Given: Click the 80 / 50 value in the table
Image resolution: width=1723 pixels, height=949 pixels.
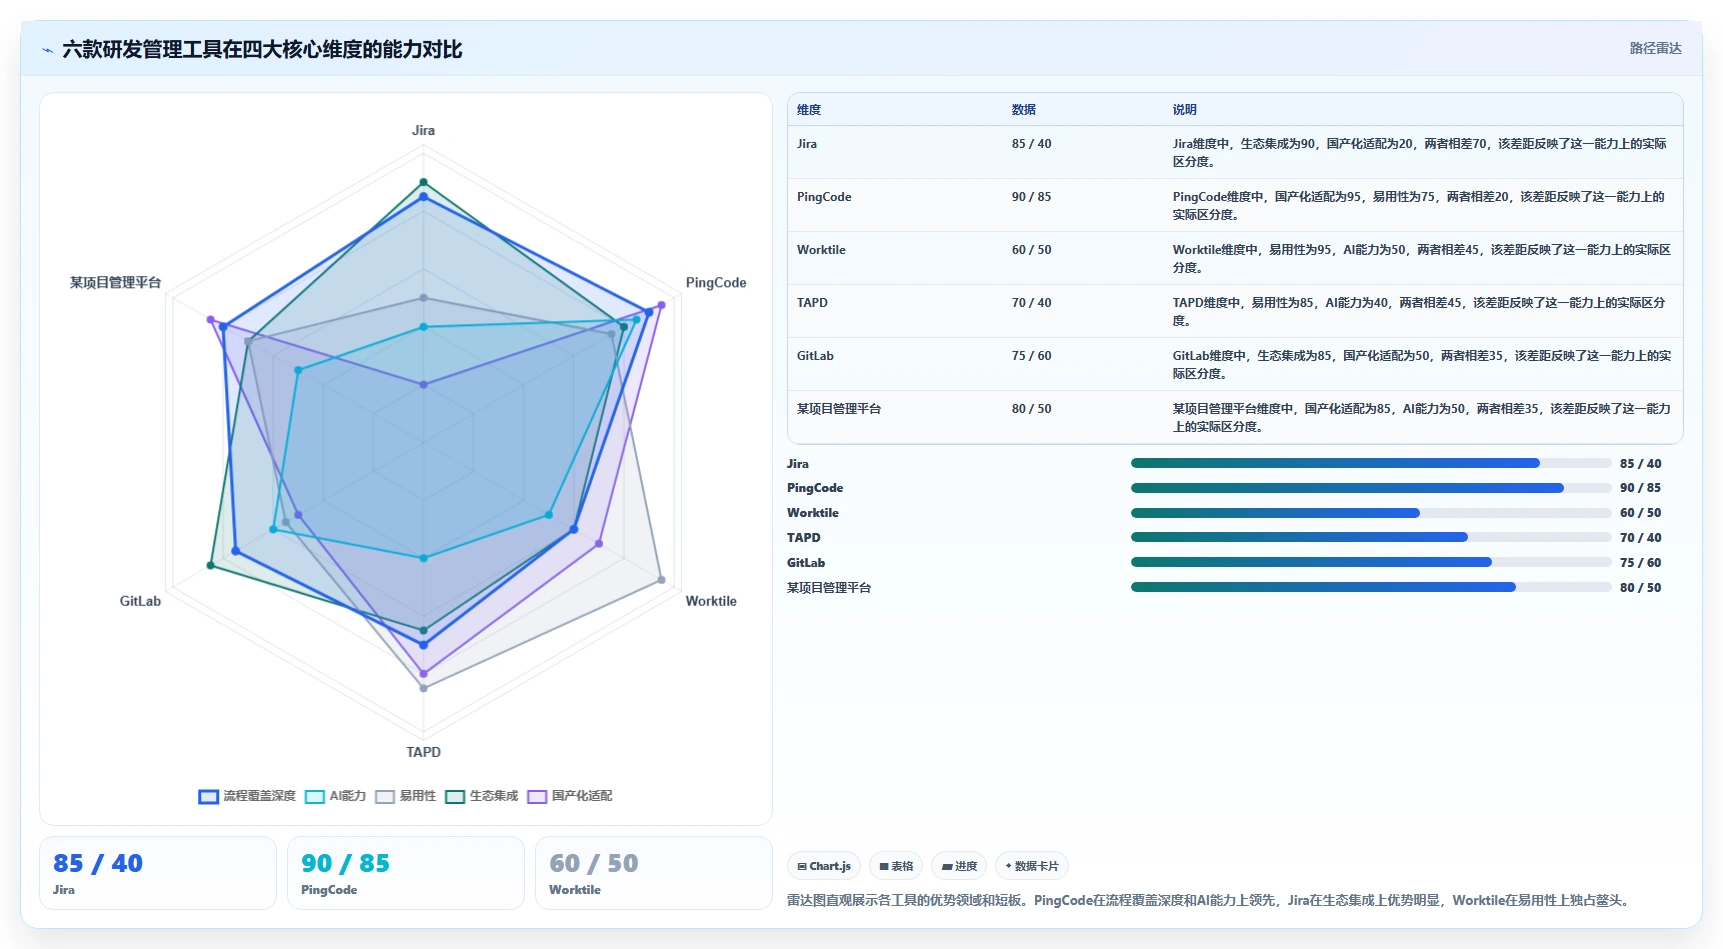Looking at the screenshot, I should click(1032, 409).
